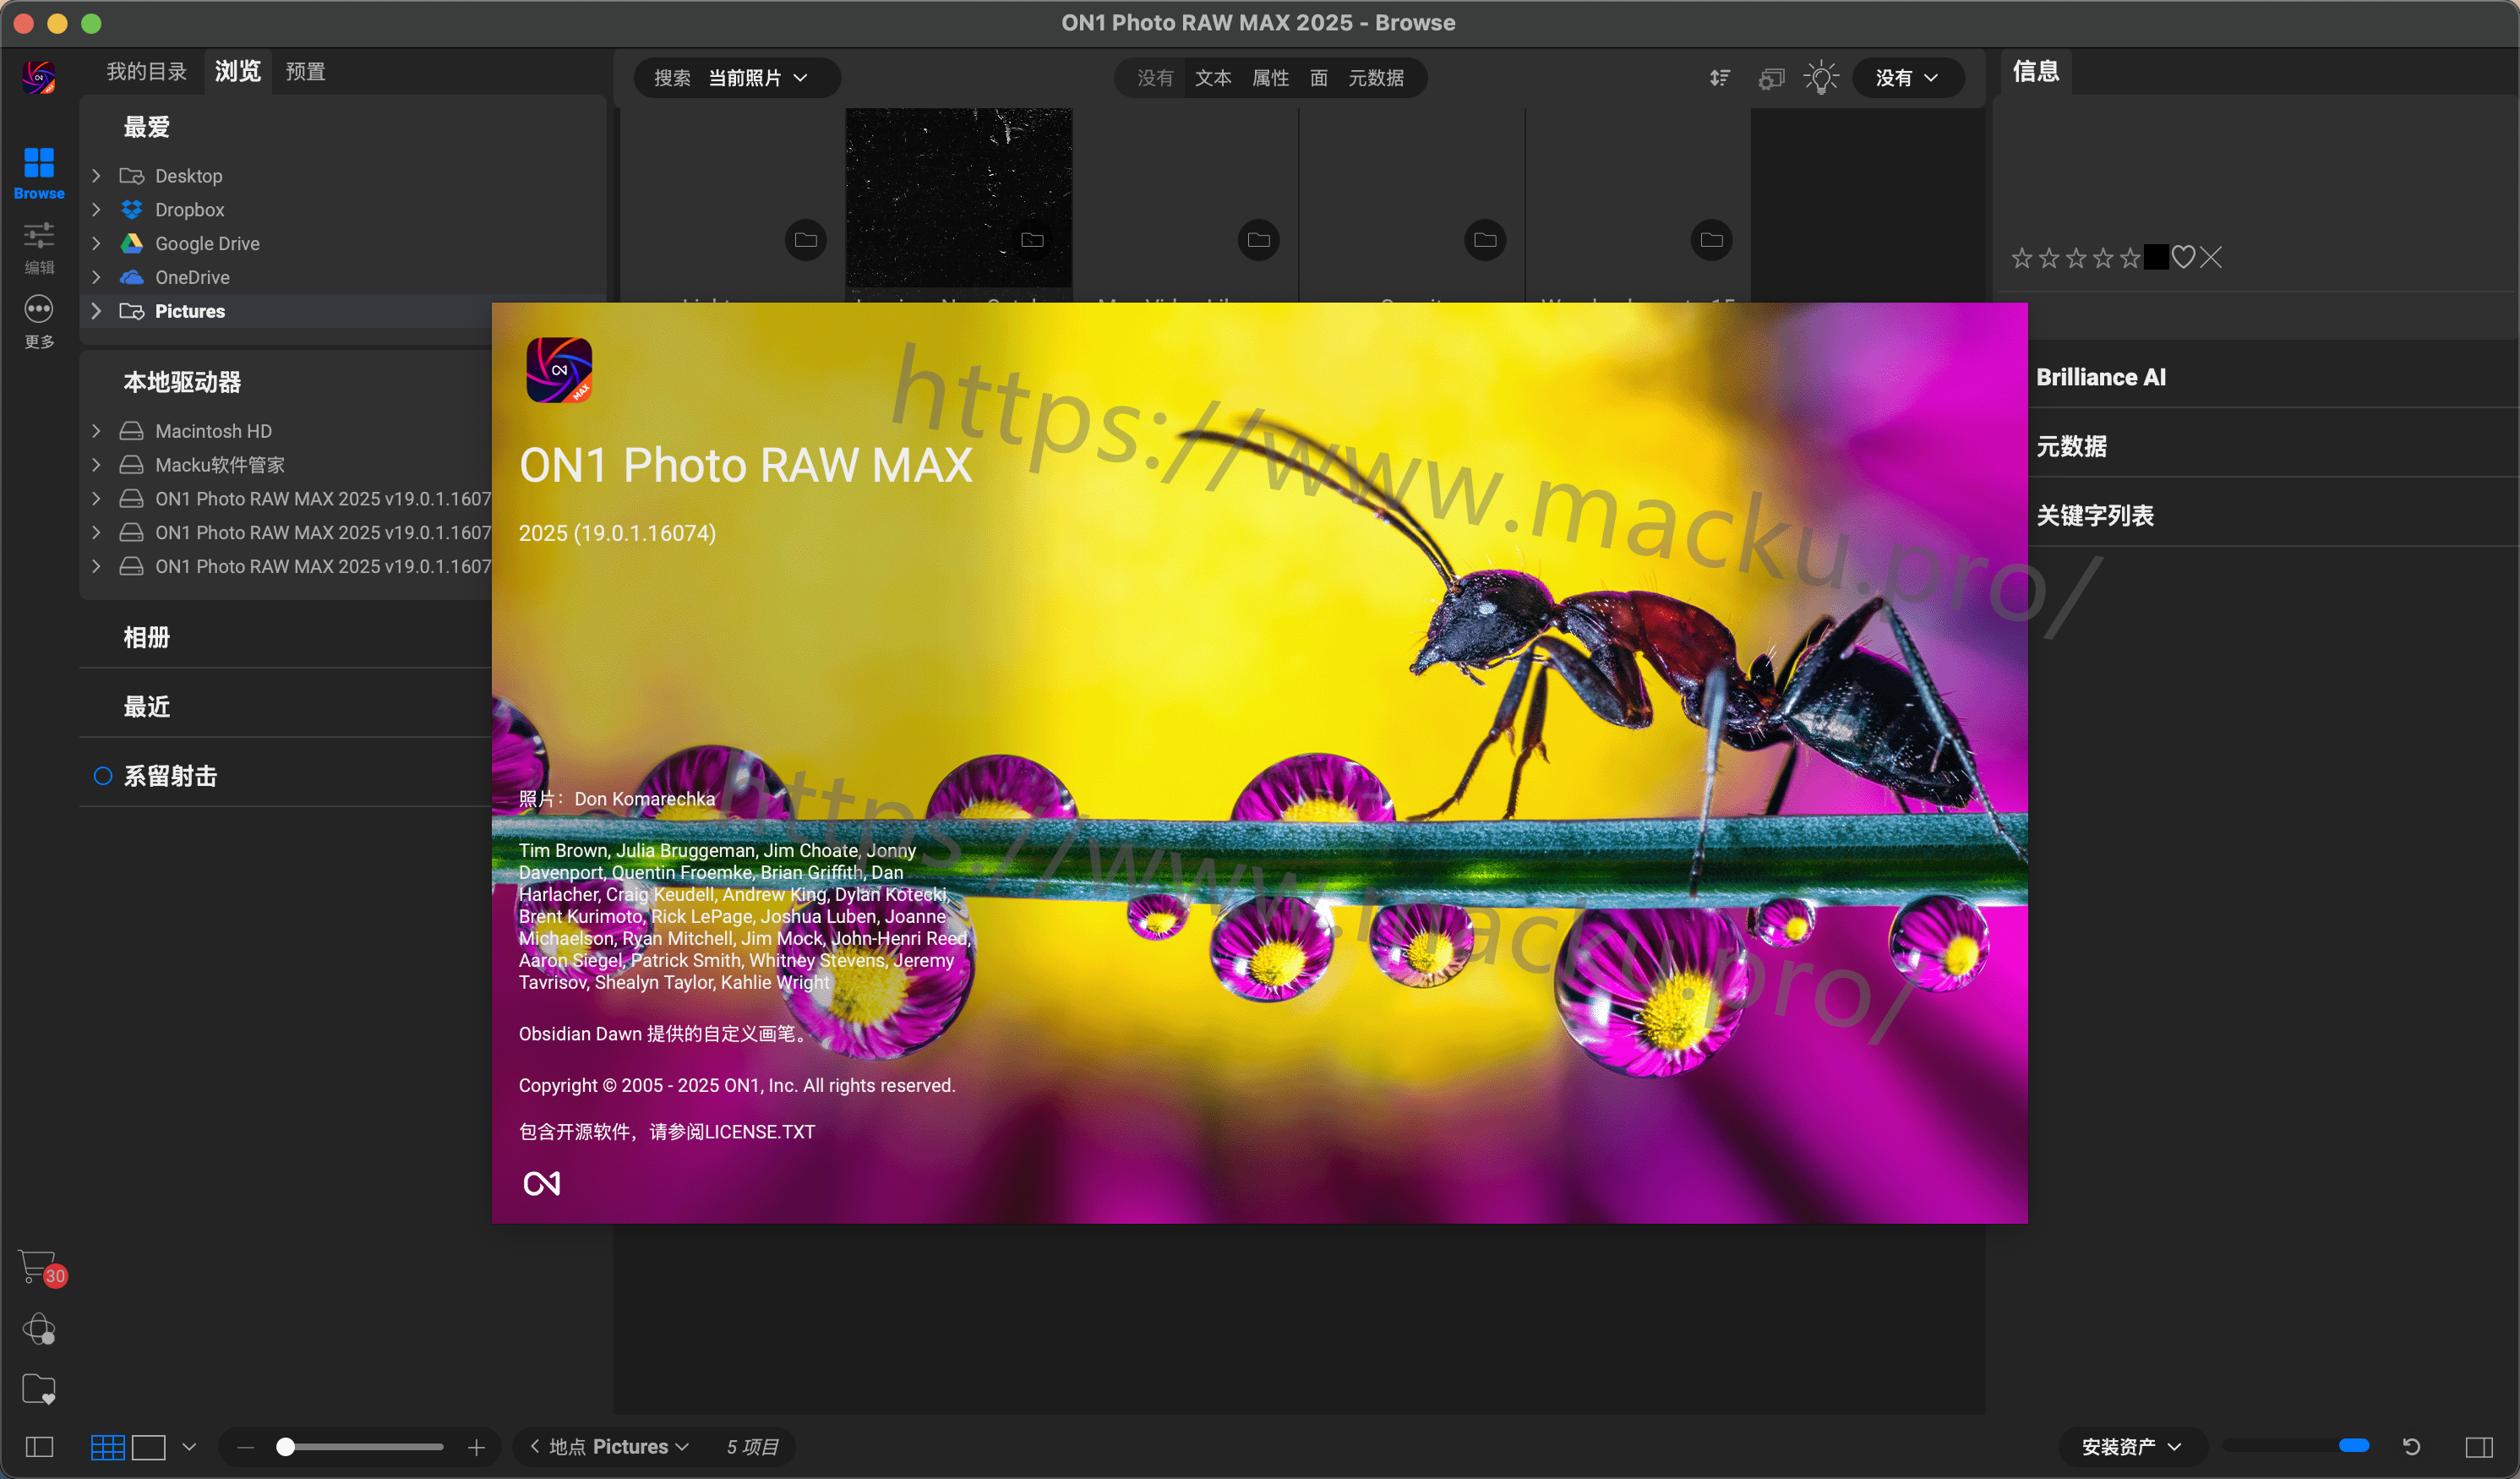Select the 信息 tab in right panel
The height and width of the screenshot is (1479, 2520).
(2035, 72)
